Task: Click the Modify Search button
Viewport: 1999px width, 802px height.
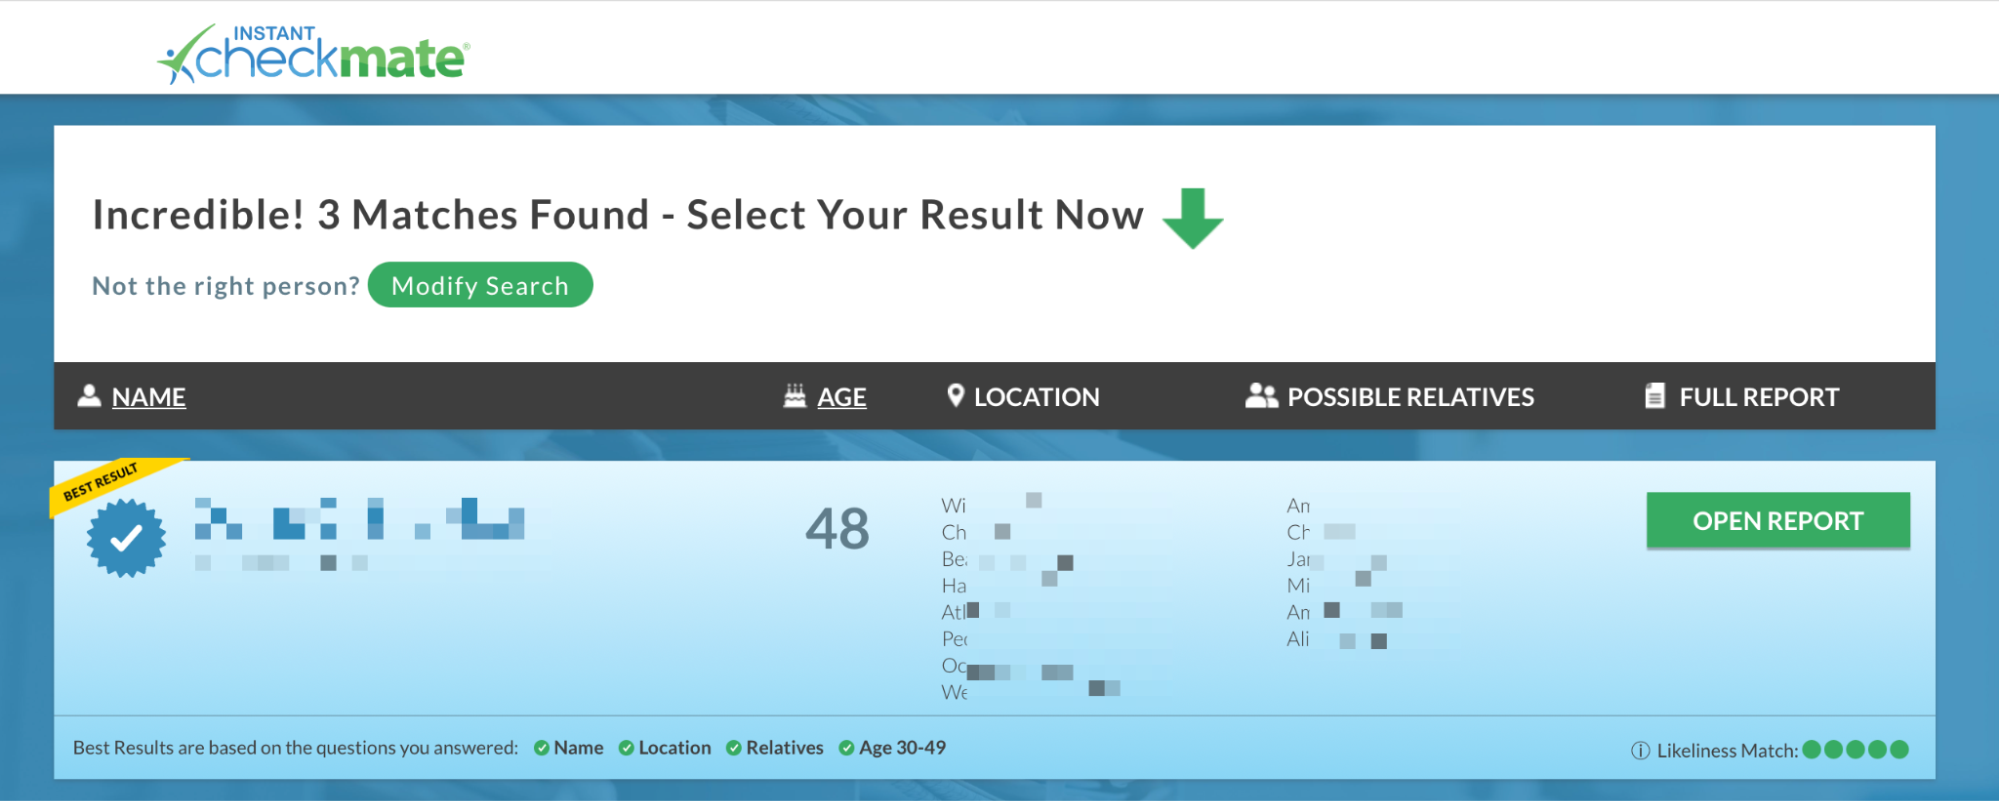Action: (x=480, y=286)
